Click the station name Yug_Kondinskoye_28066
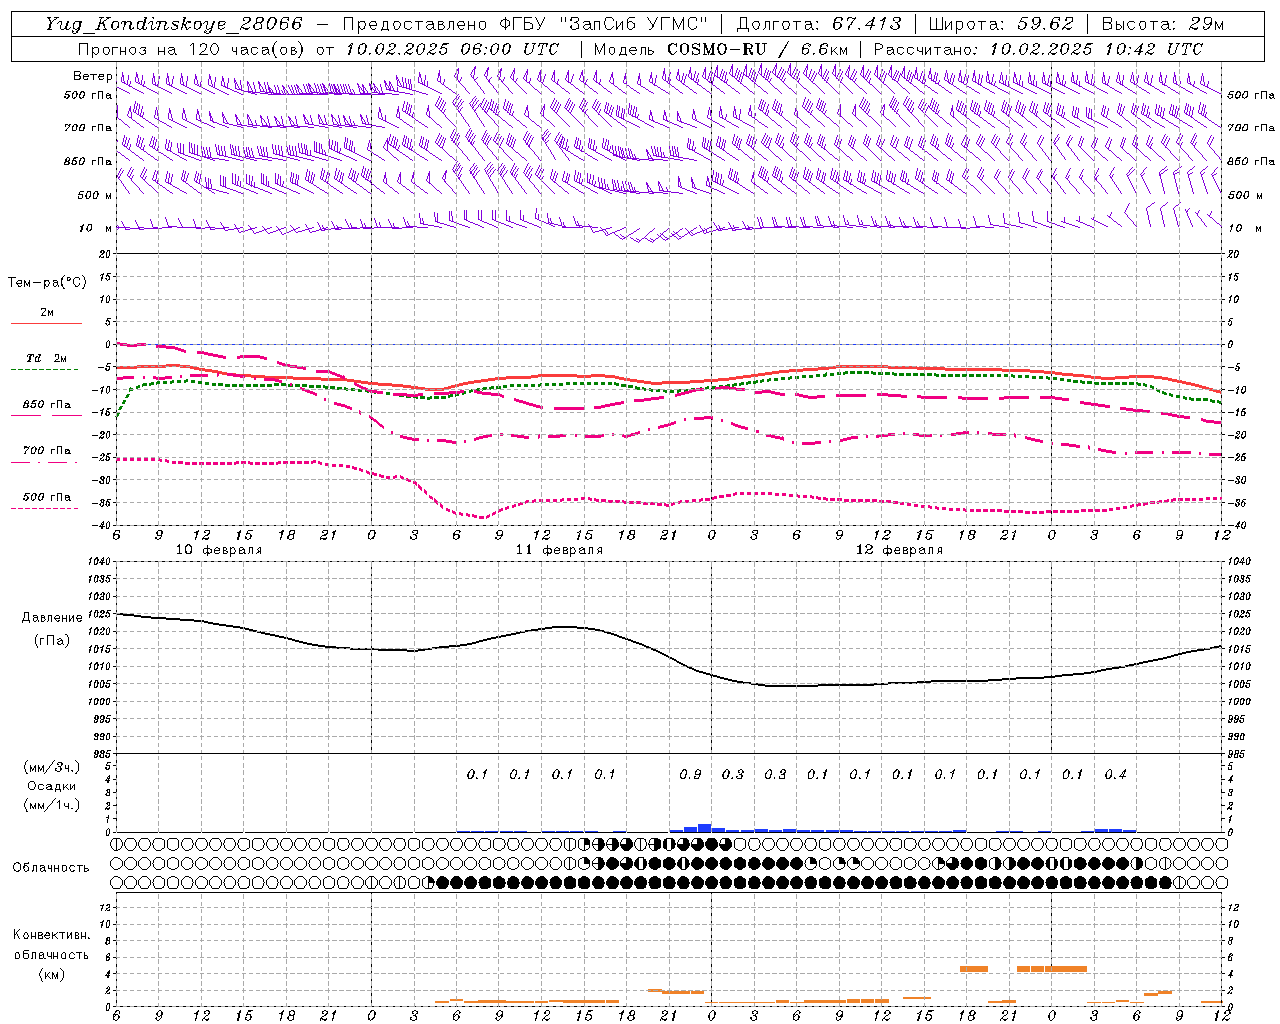Image resolution: width=1280 pixels, height=1024 pixels. tap(173, 24)
